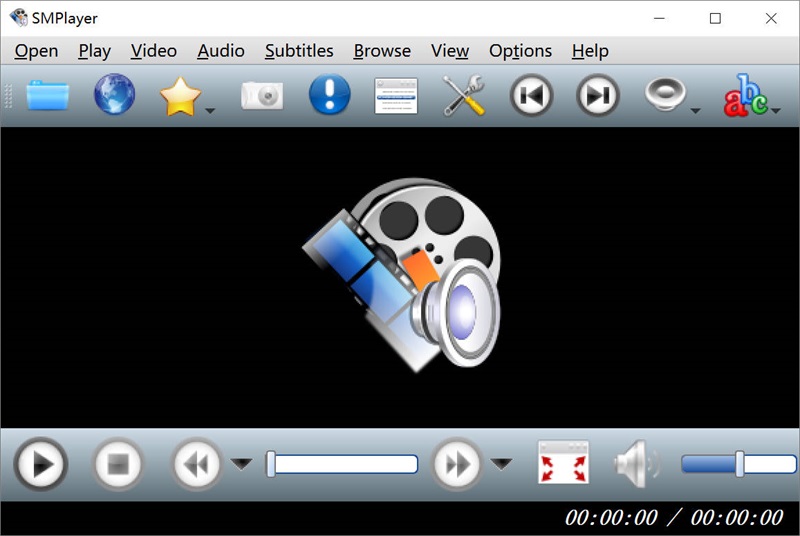Expand the audio track dropdown in toolbar
The image size is (800, 536).
point(695,110)
